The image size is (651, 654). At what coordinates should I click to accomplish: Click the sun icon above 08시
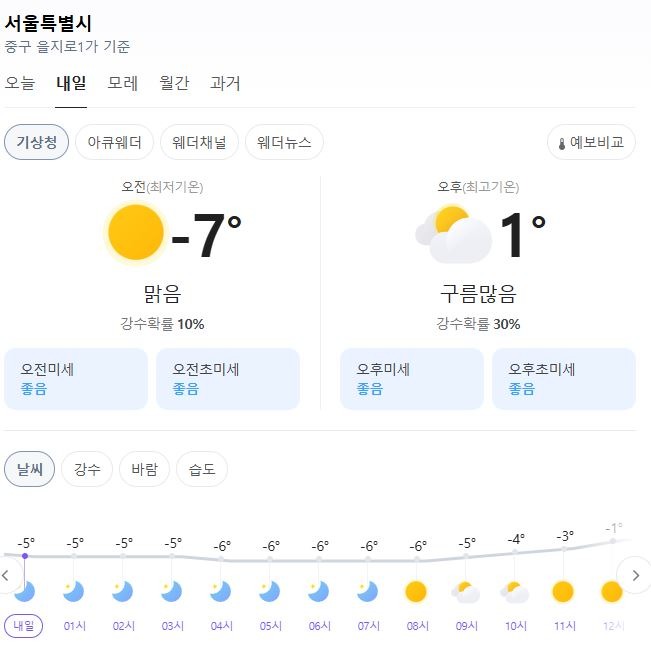click(416, 591)
